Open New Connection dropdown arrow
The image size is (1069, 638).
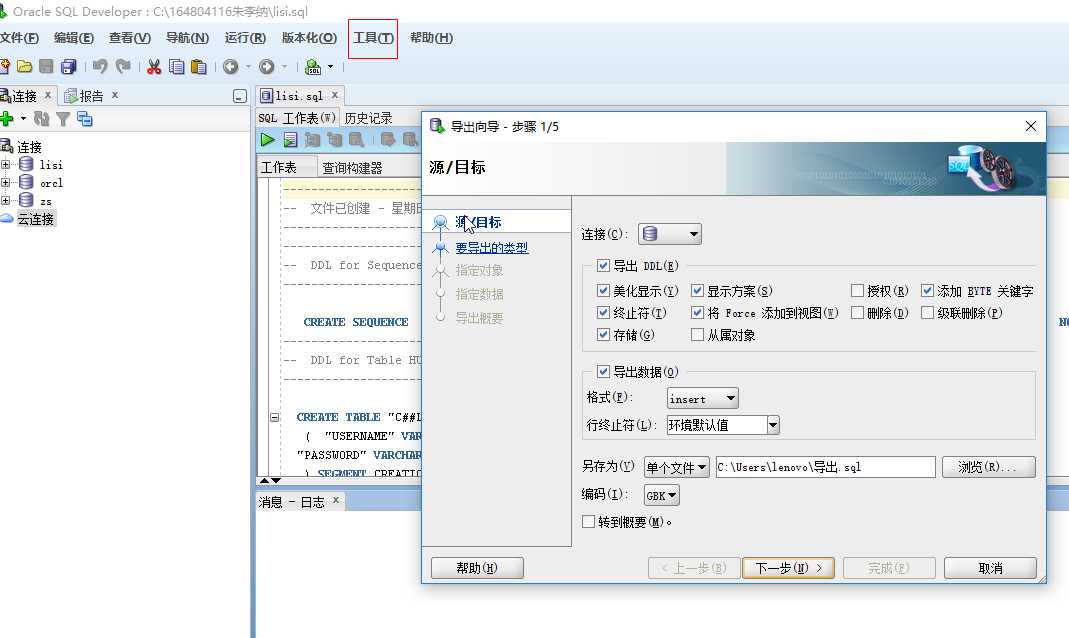(x=23, y=119)
